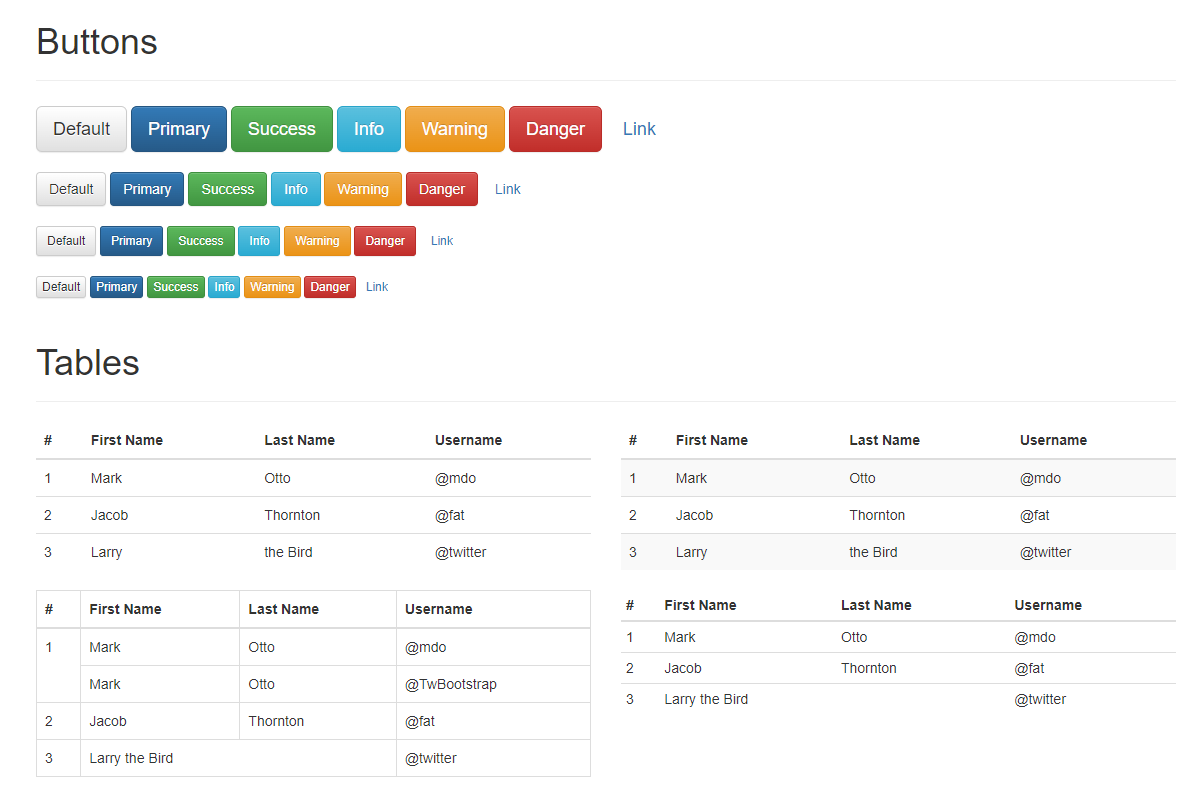This screenshot has height=807, width=1202.
Task: Click "the Bird" in the striped table
Action: (873, 552)
